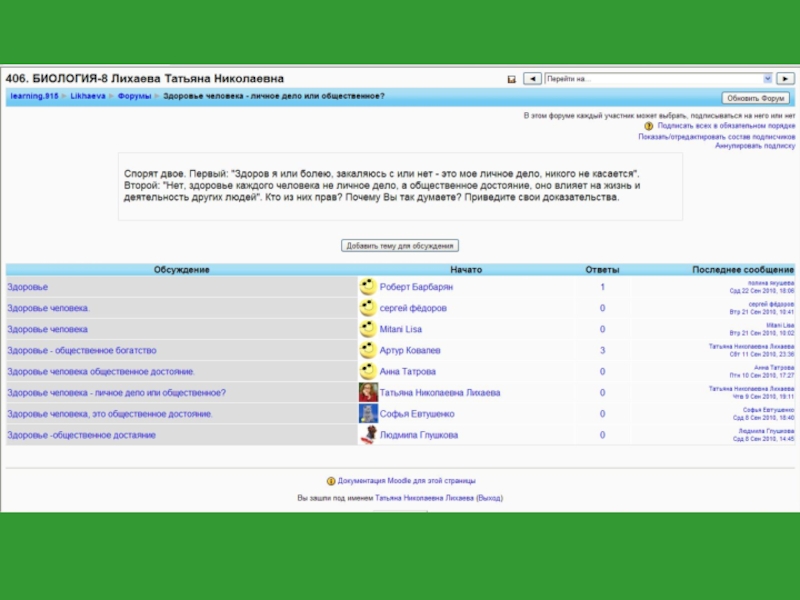Click сергей фёдоров's smiley avatar
This screenshot has width=800, height=600.
(x=368, y=308)
